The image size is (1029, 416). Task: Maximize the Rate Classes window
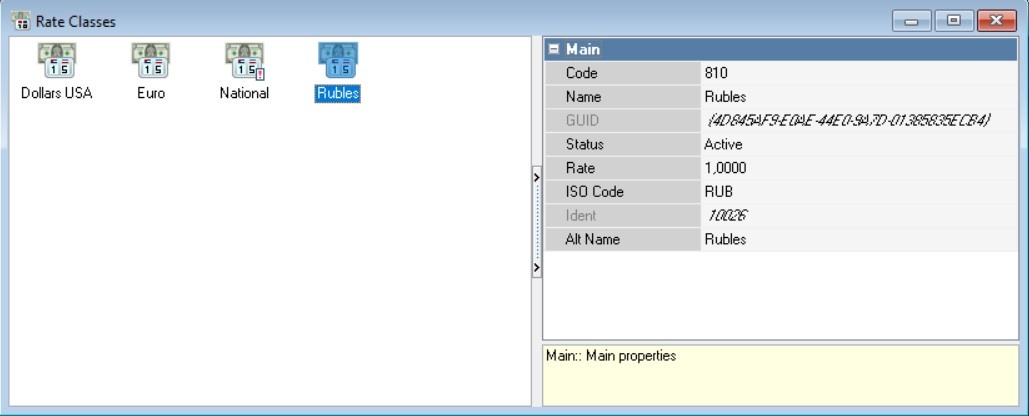[951, 21]
